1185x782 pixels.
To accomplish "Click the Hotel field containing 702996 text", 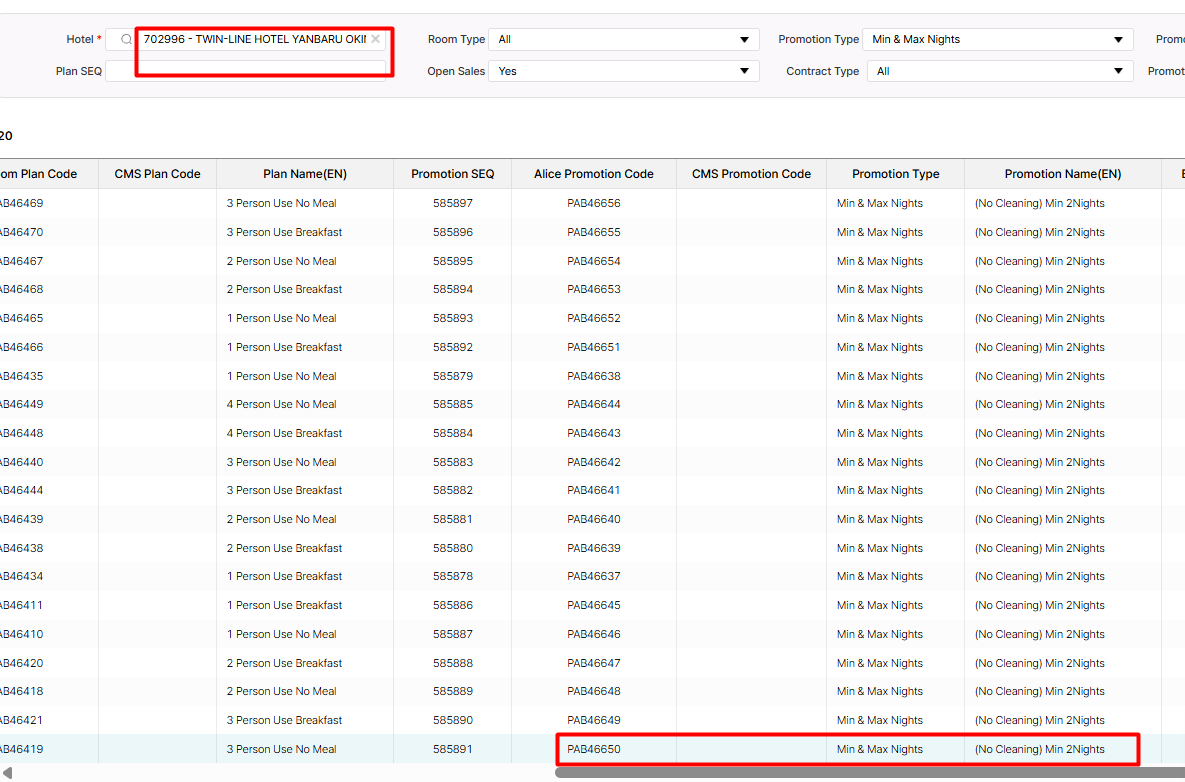I will coord(255,40).
